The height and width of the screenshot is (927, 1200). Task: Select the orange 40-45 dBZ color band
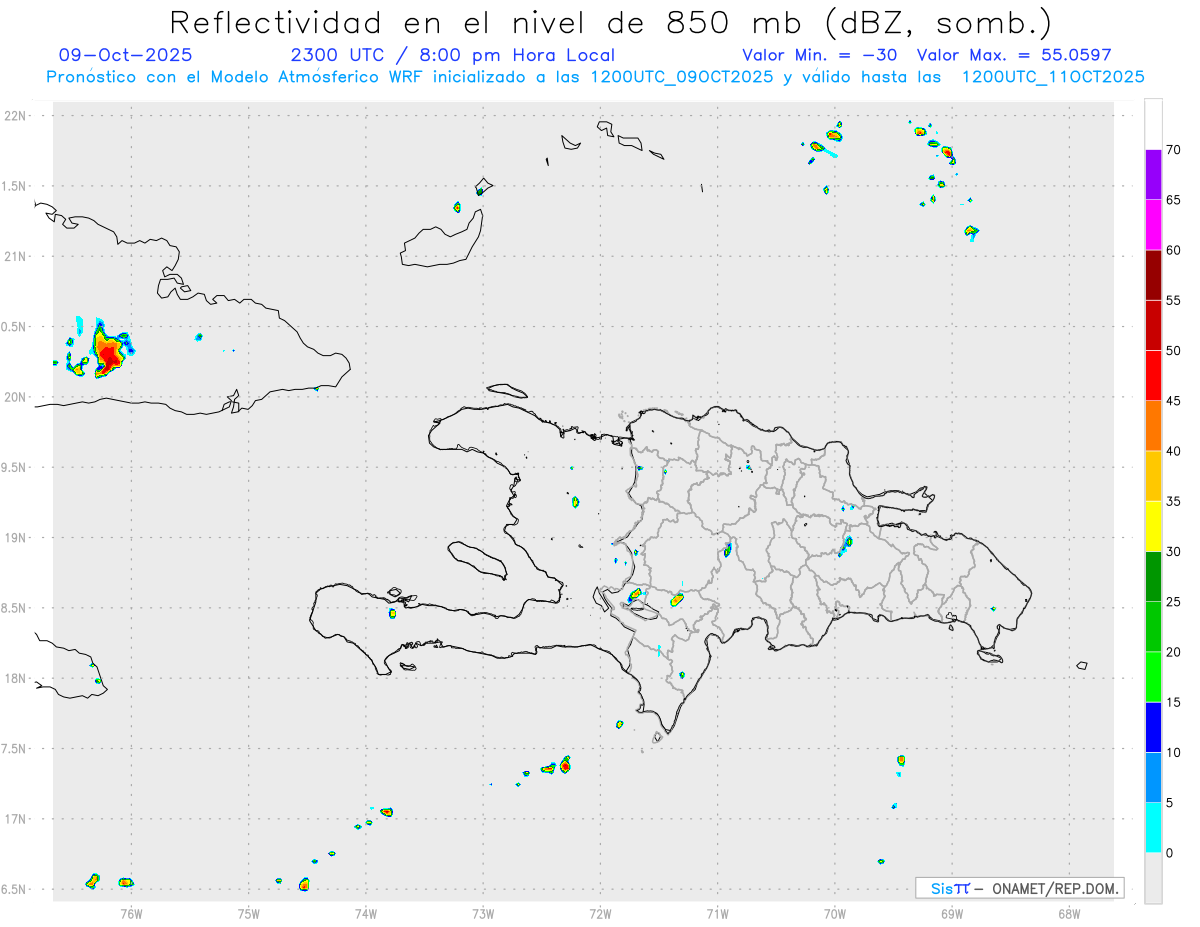(x=1153, y=426)
